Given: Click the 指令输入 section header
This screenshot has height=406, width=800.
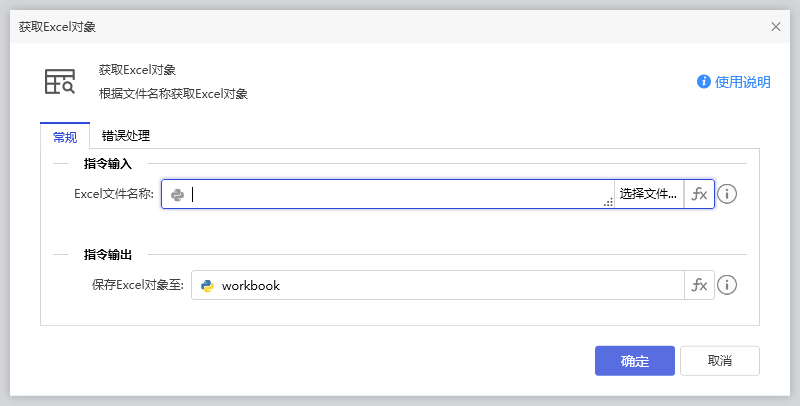Looking at the screenshot, I should click(x=114, y=163).
